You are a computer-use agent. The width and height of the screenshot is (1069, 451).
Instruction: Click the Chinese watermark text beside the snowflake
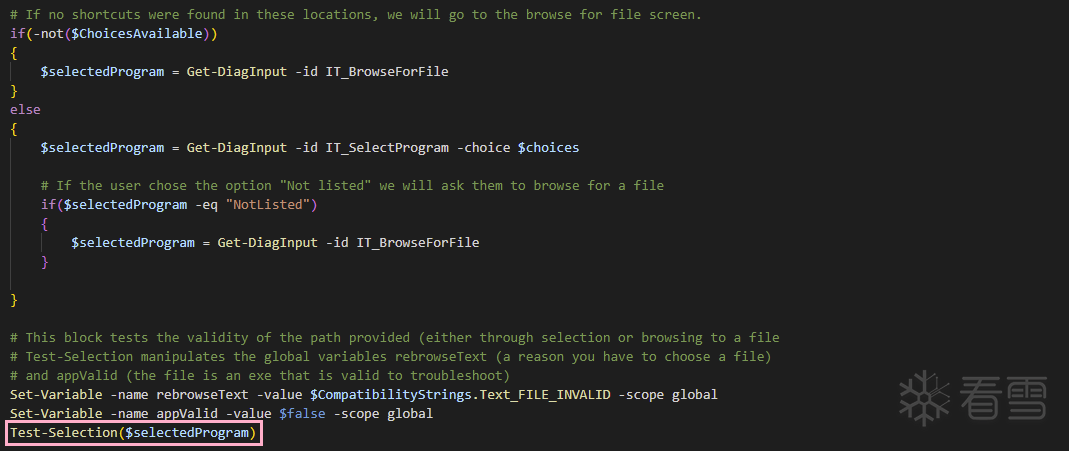click(x=1005, y=397)
